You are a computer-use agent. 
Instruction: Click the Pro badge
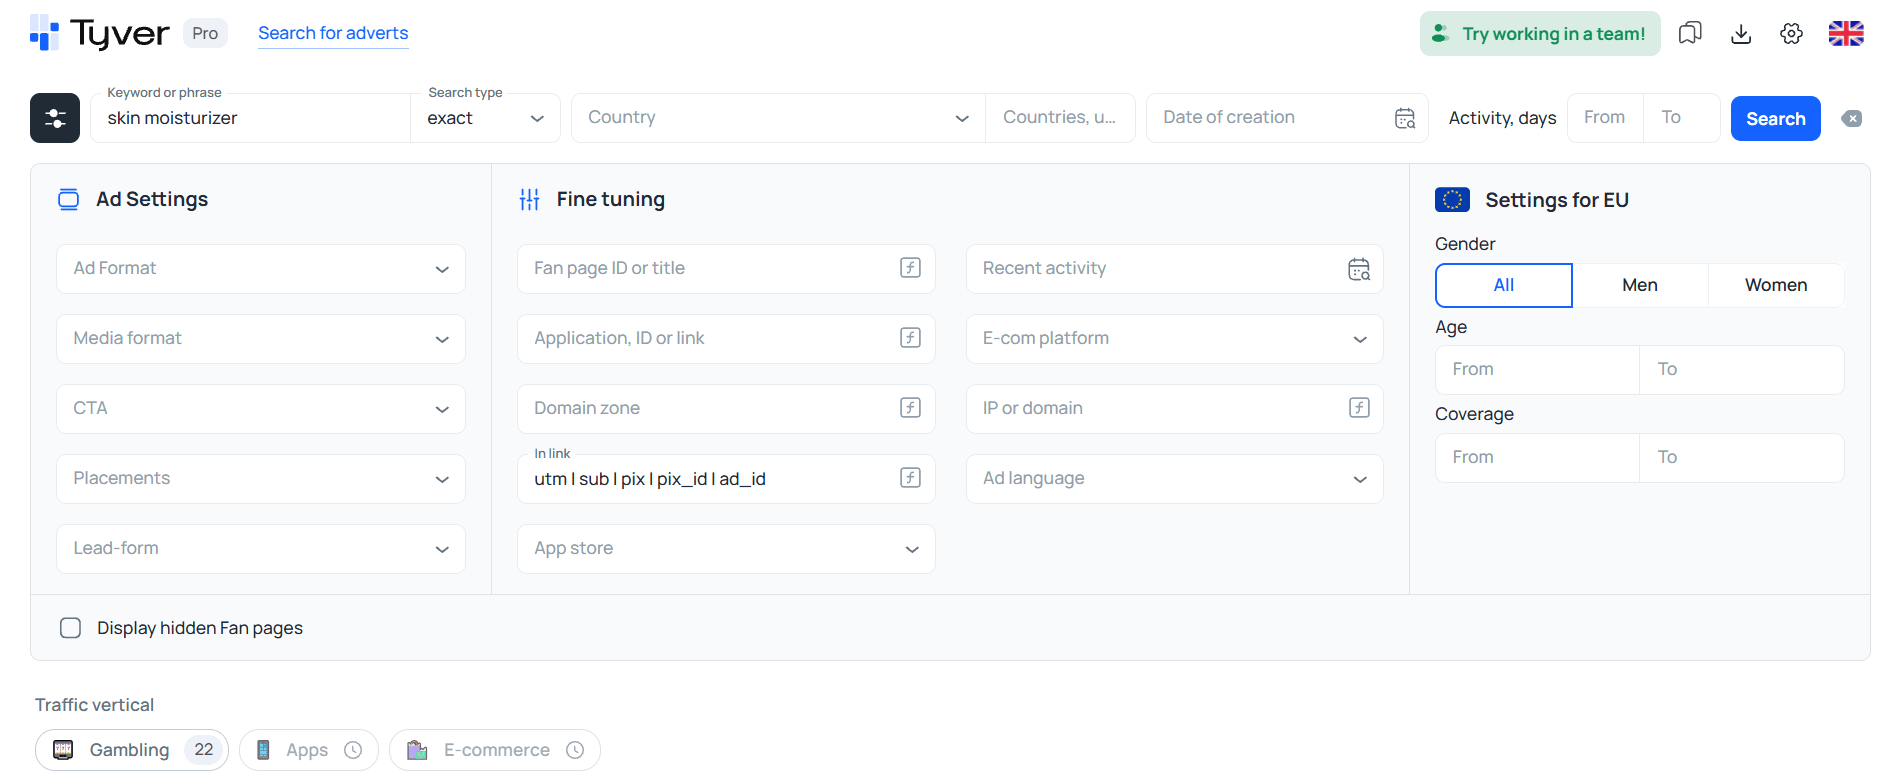(x=205, y=33)
